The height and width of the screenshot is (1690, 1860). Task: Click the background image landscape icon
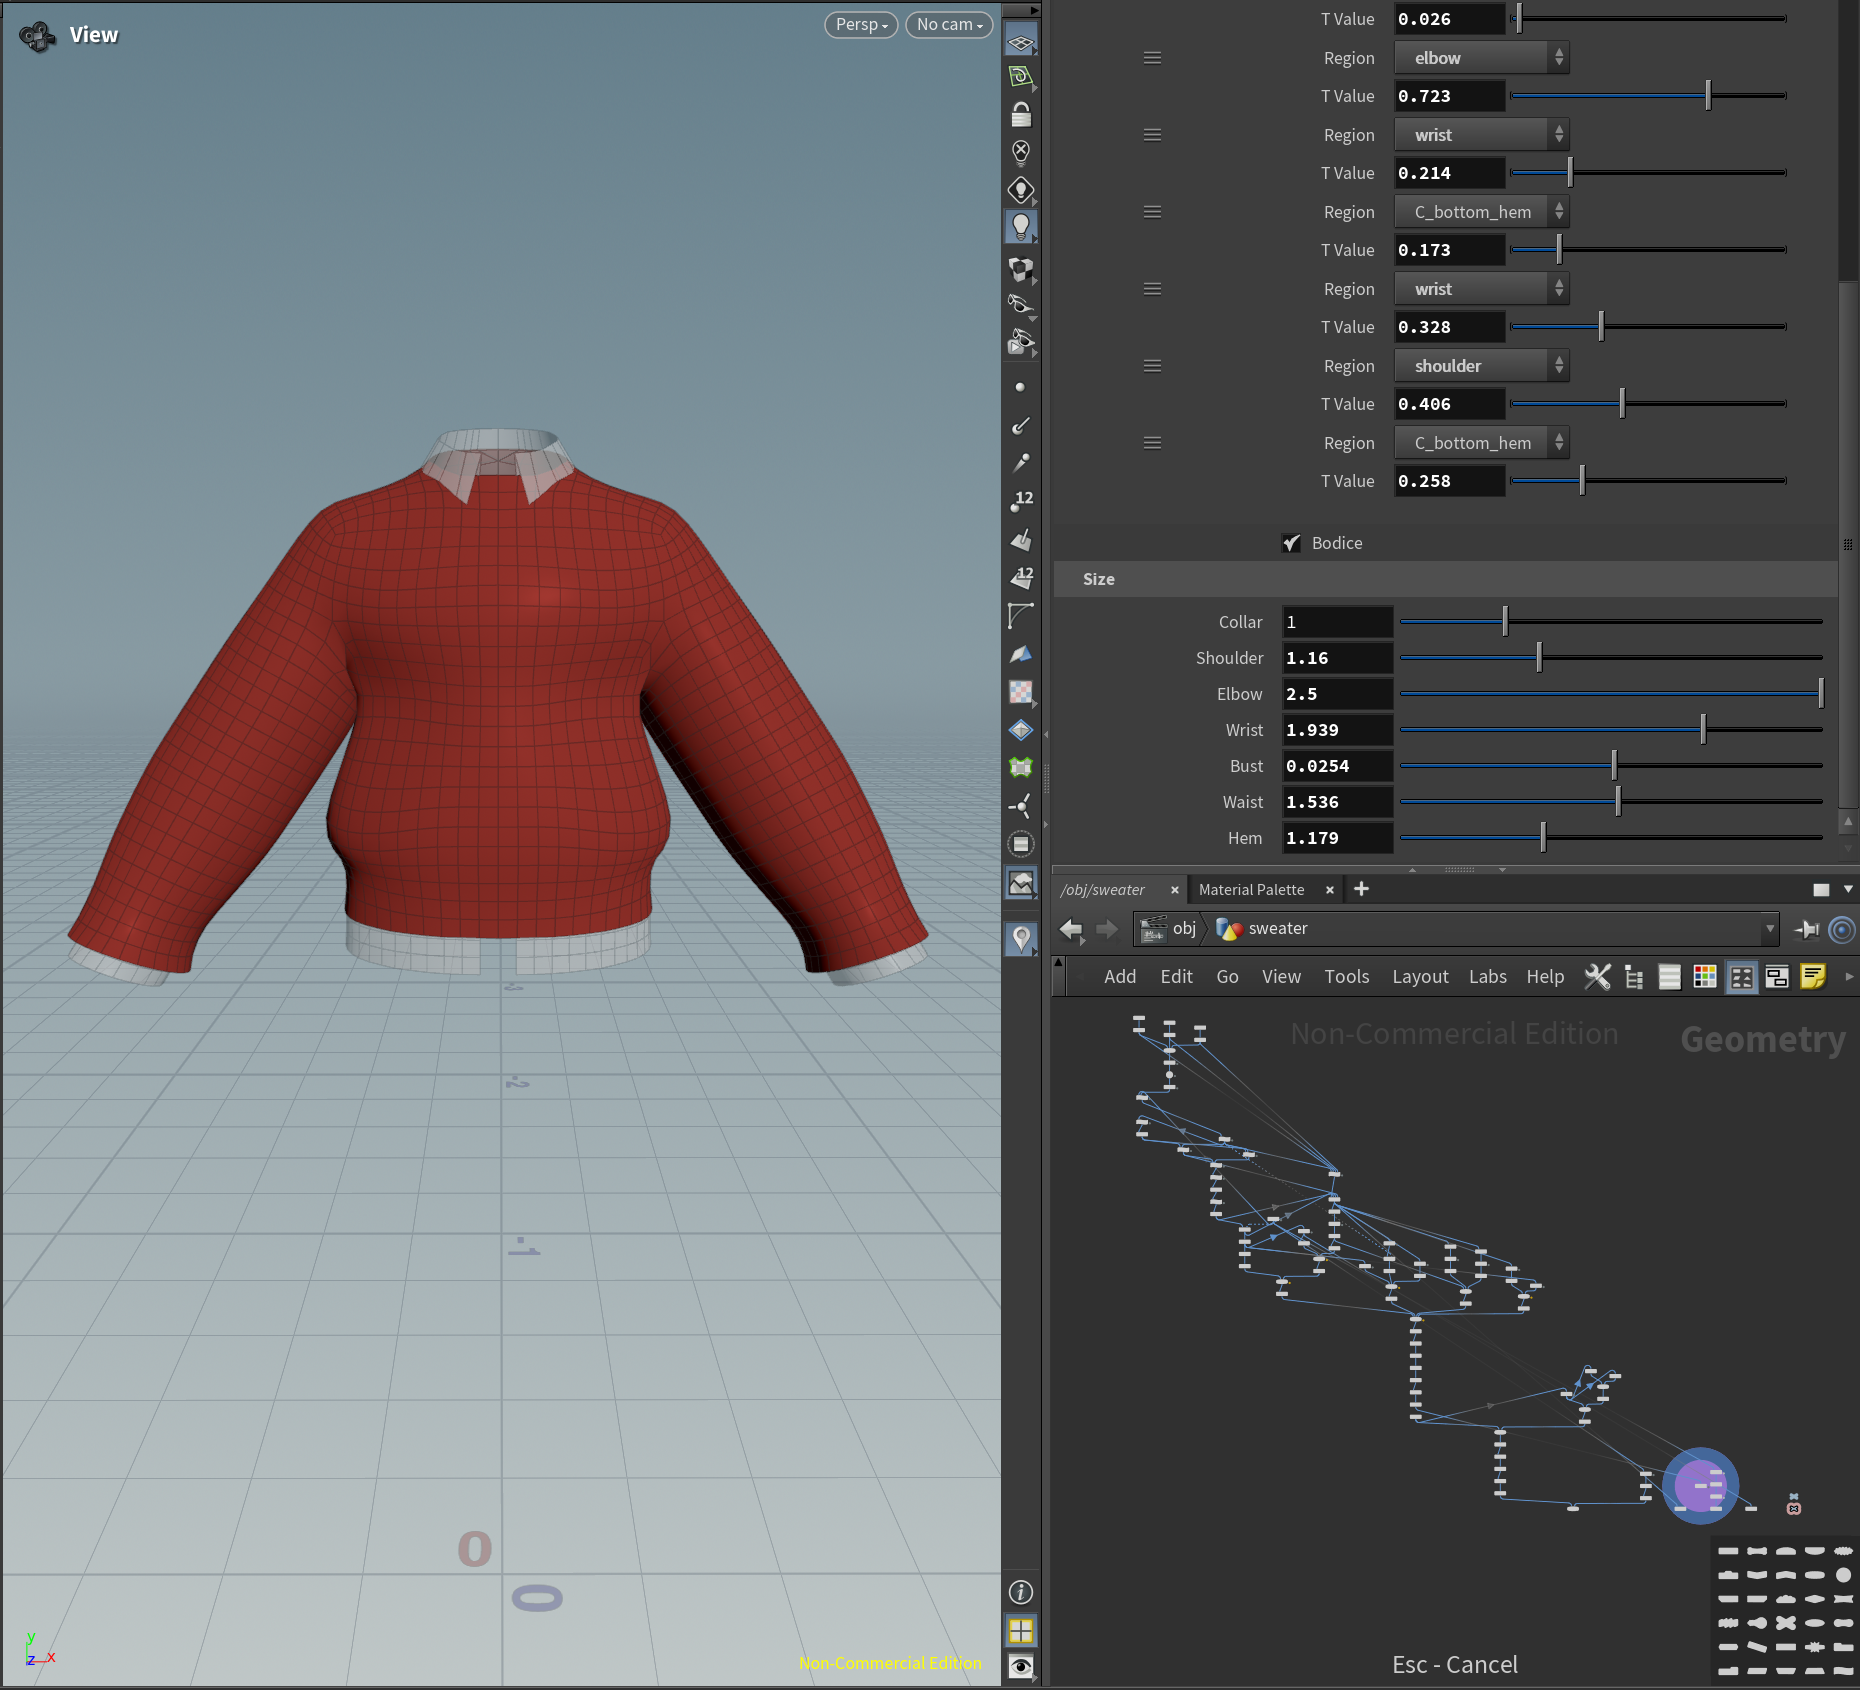[1020, 883]
